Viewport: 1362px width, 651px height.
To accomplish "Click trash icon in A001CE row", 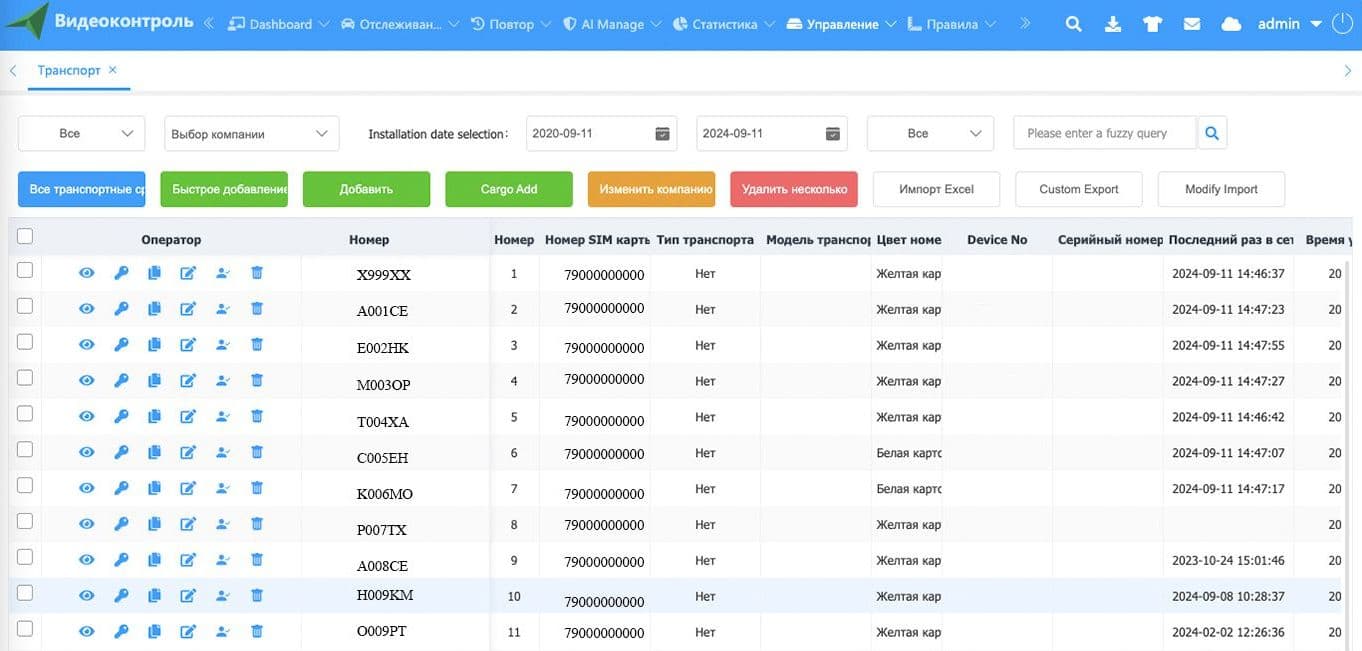I will coord(256,309).
